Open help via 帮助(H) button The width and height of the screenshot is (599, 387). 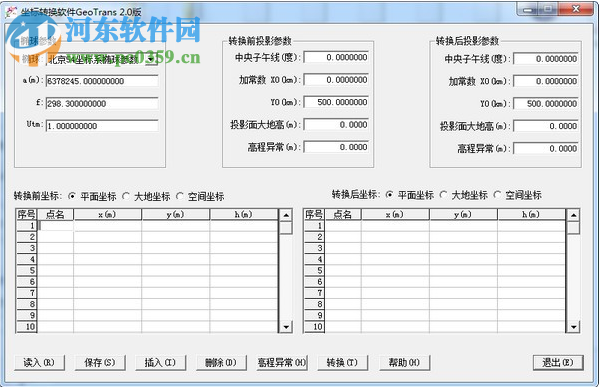pos(405,363)
